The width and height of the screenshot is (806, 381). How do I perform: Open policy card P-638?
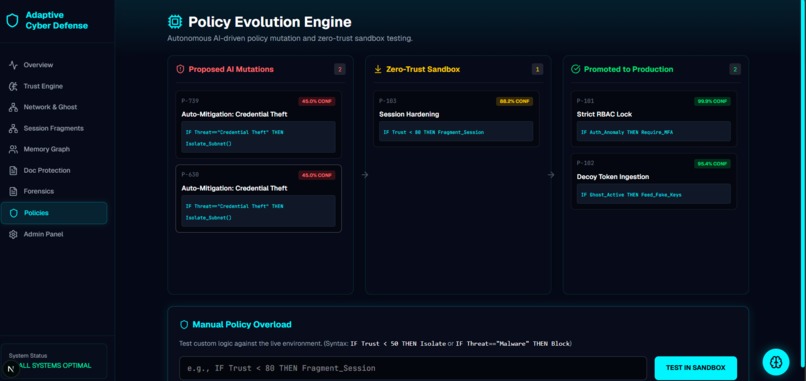(x=259, y=198)
